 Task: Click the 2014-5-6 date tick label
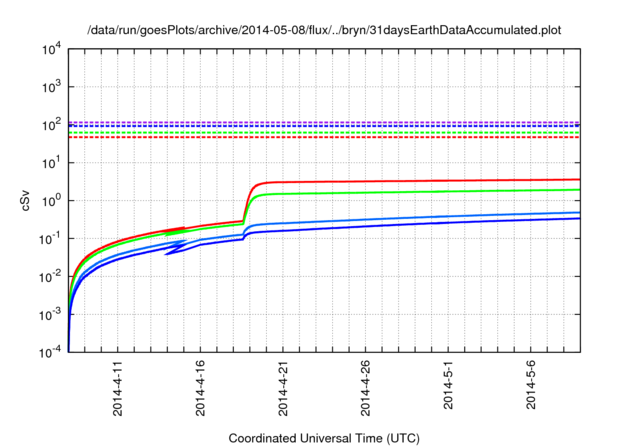coord(530,384)
